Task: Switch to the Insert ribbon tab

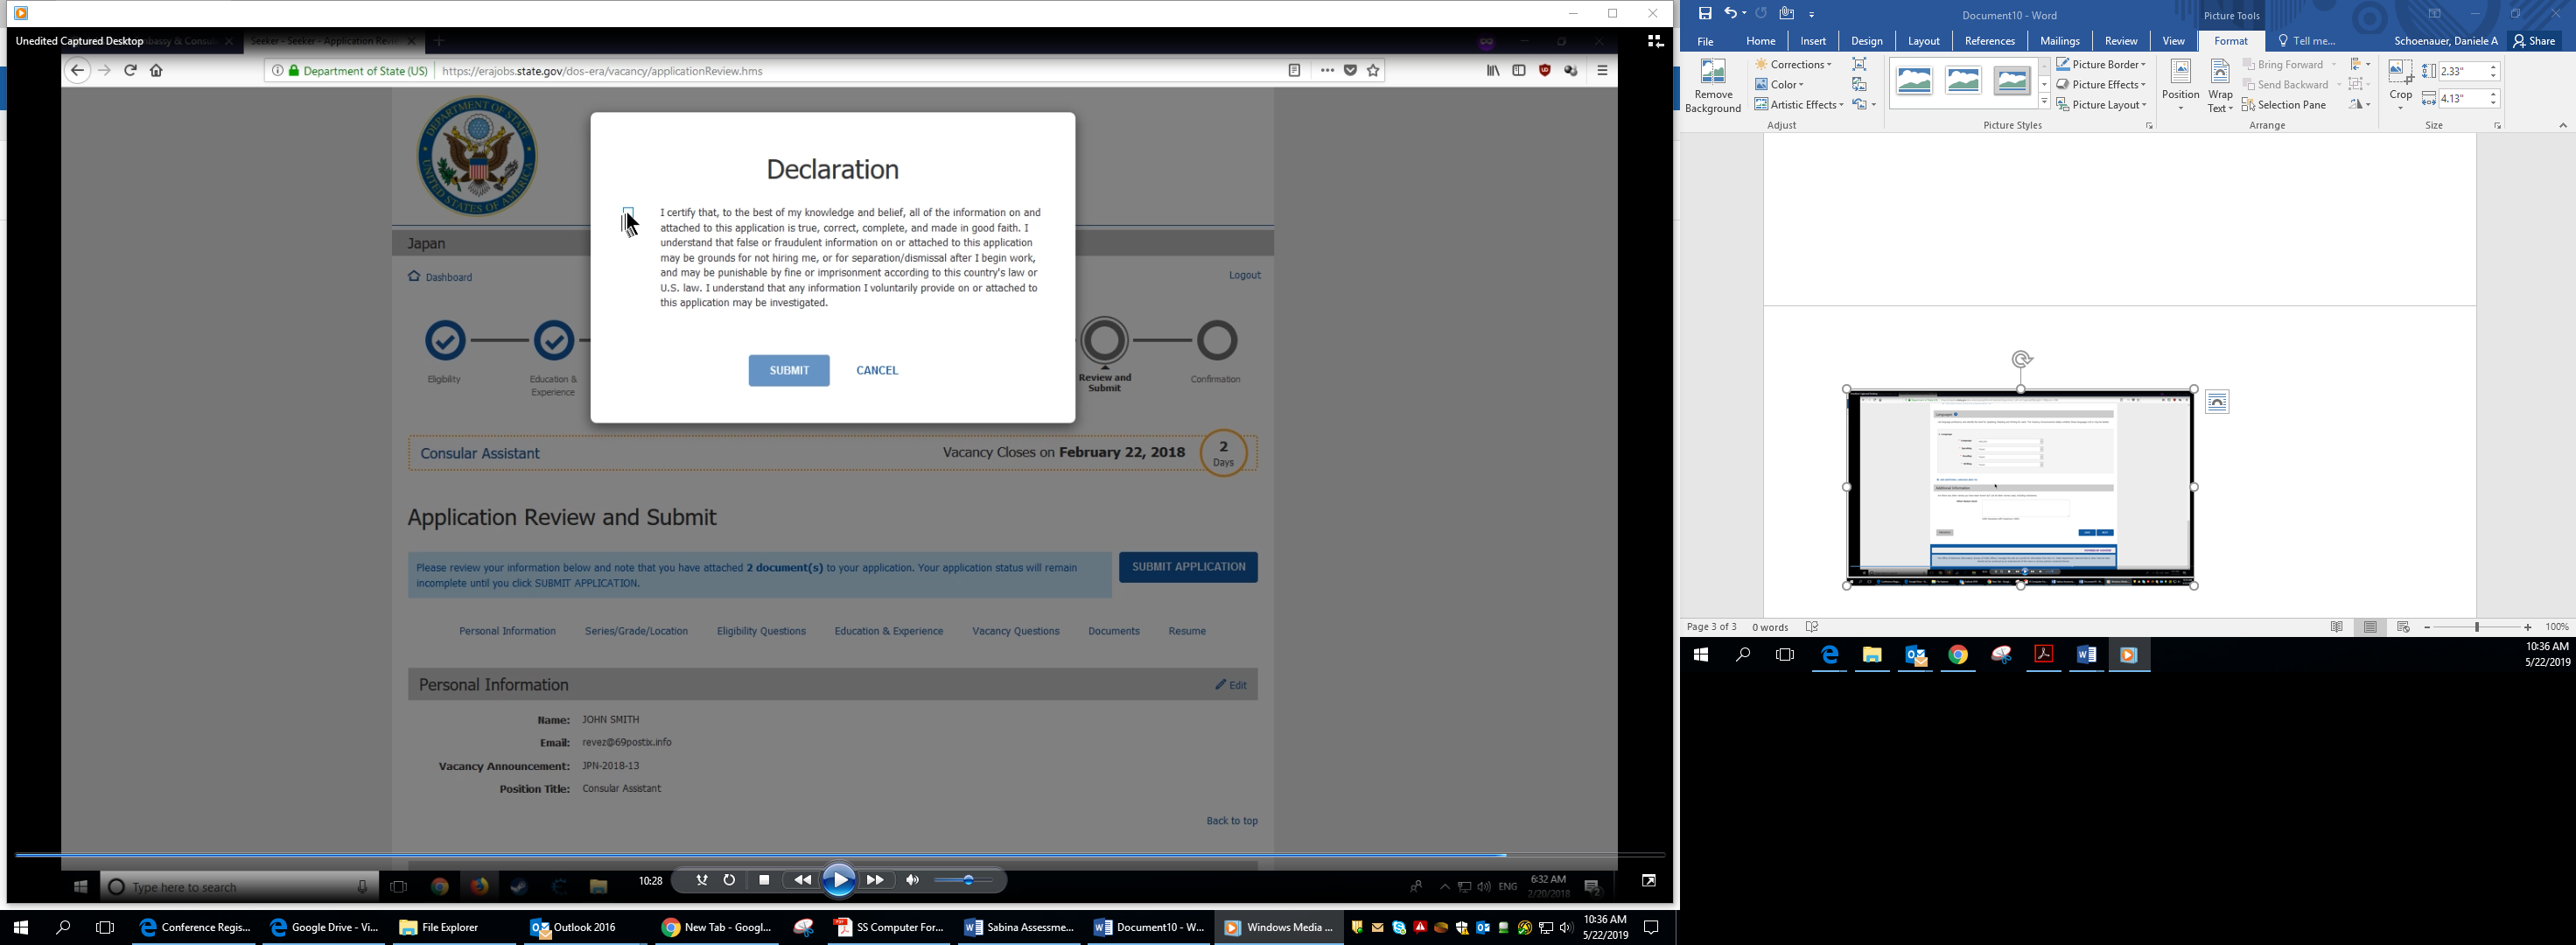Action: point(1812,41)
